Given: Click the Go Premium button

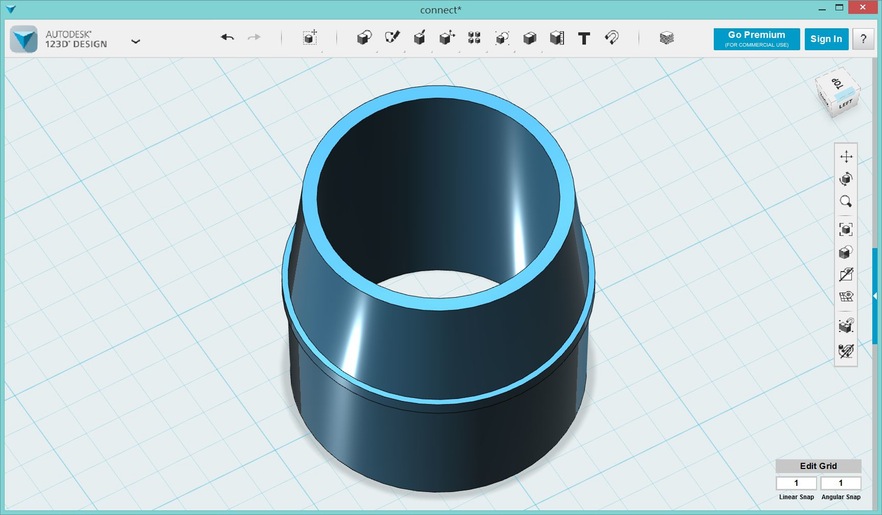Looking at the screenshot, I should click(757, 39).
